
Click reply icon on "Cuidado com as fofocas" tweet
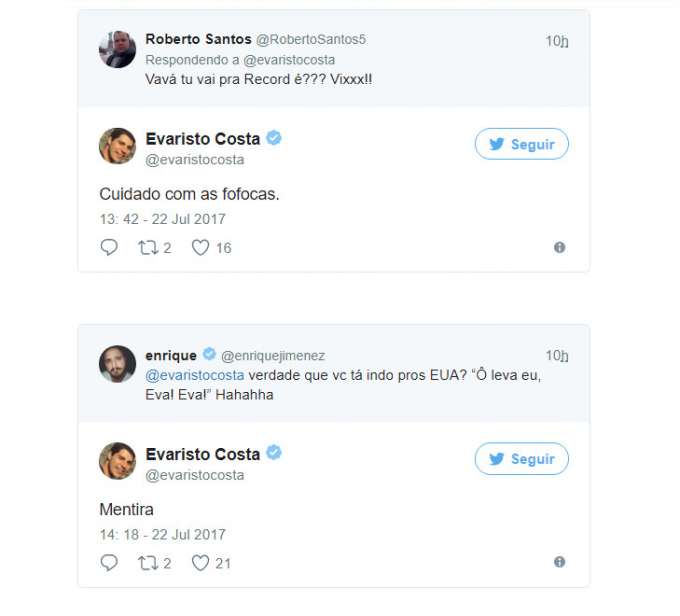tap(109, 247)
